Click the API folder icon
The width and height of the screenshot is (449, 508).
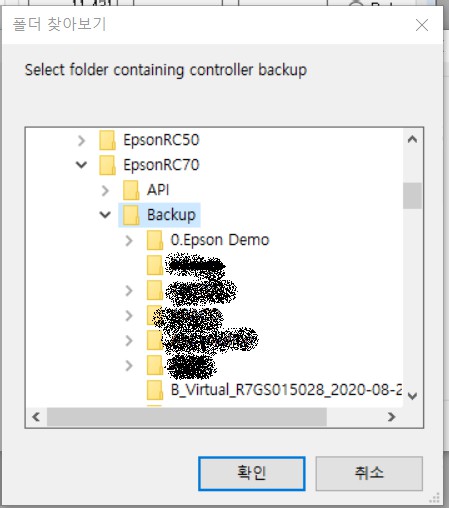coord(131,190)
